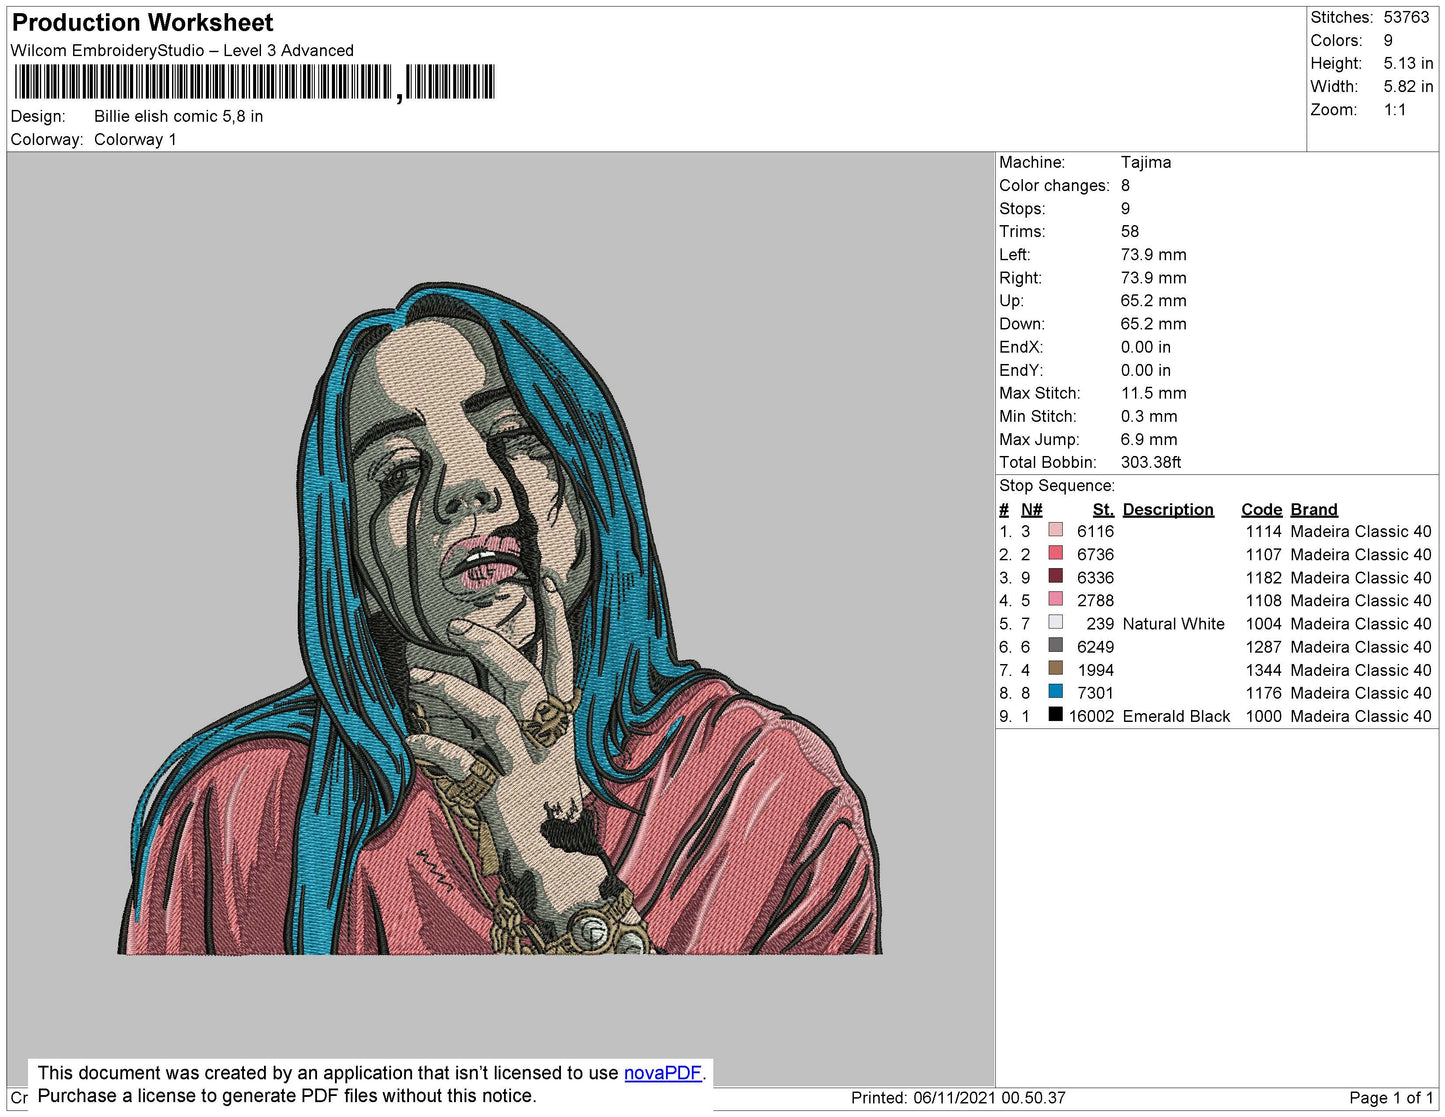This screenshot has height=1117, width=1445.
Task: Click the 'Brand' column header
Action: [x=1314, y=509]
